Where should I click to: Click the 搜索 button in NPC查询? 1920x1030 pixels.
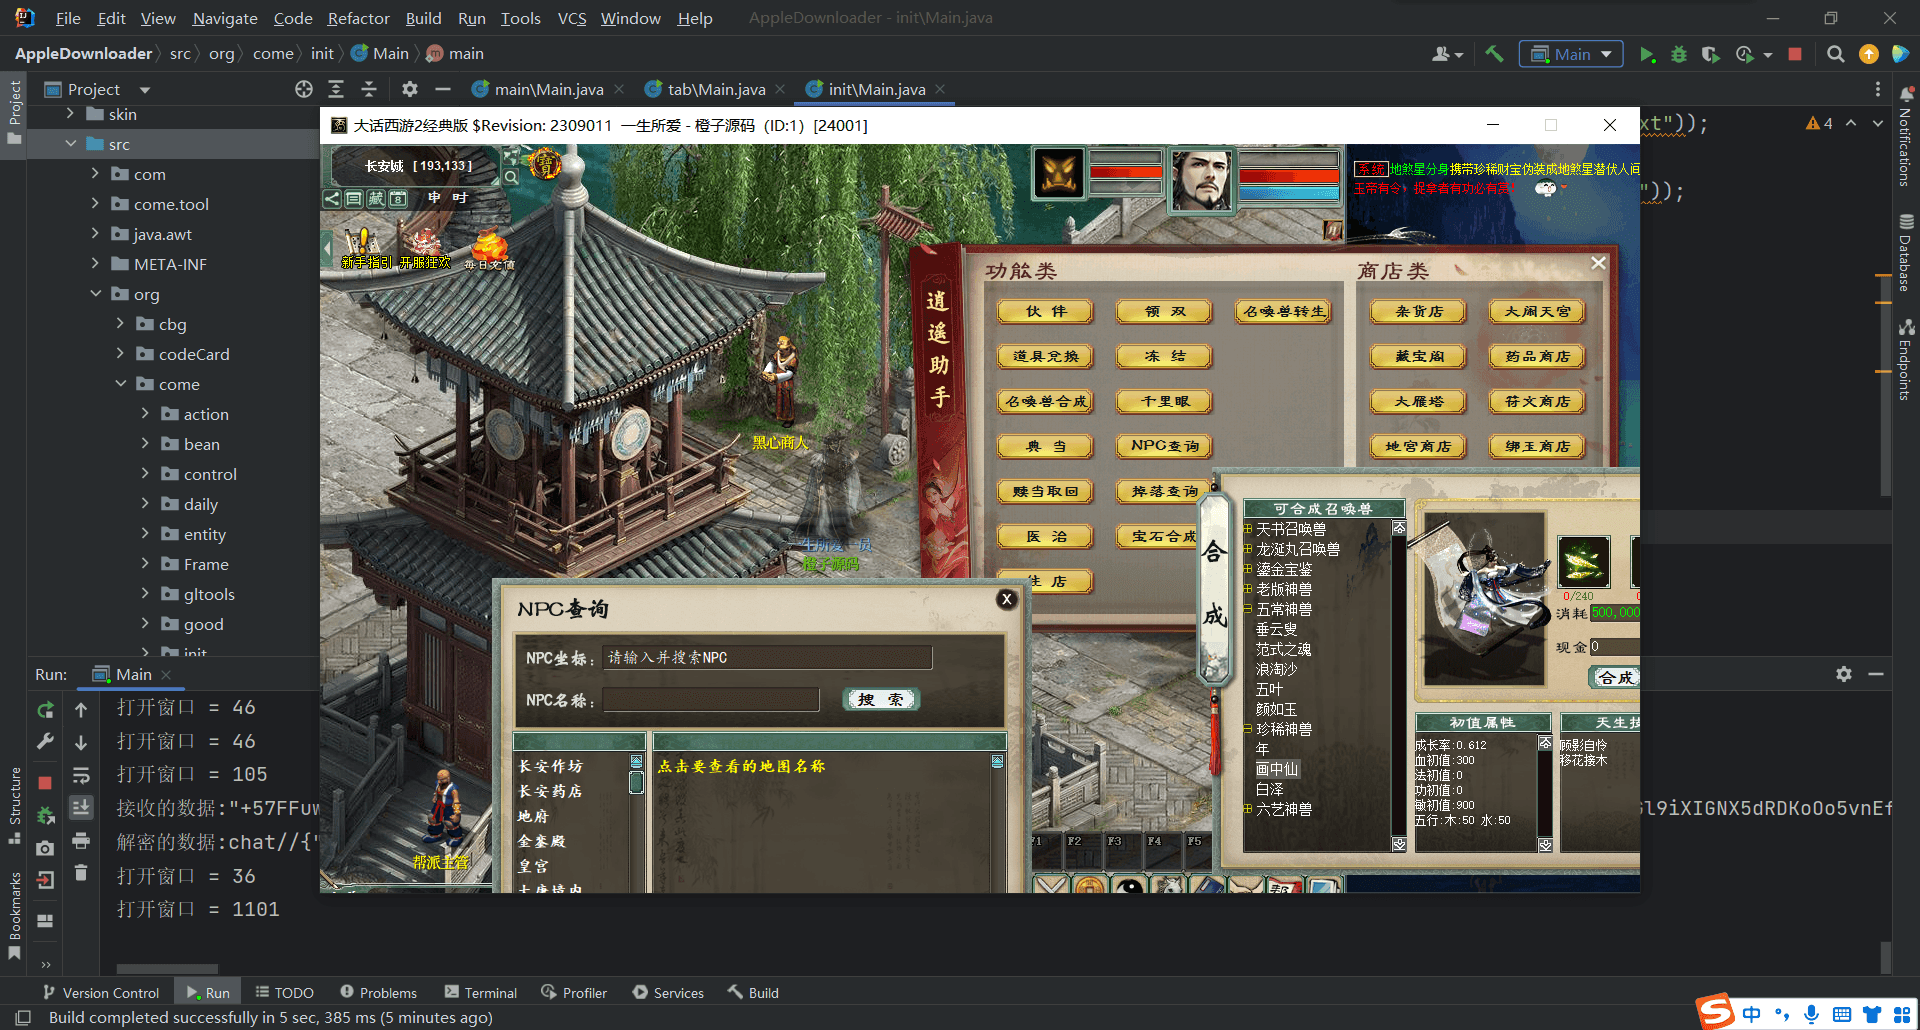click(x=881, y=699)
